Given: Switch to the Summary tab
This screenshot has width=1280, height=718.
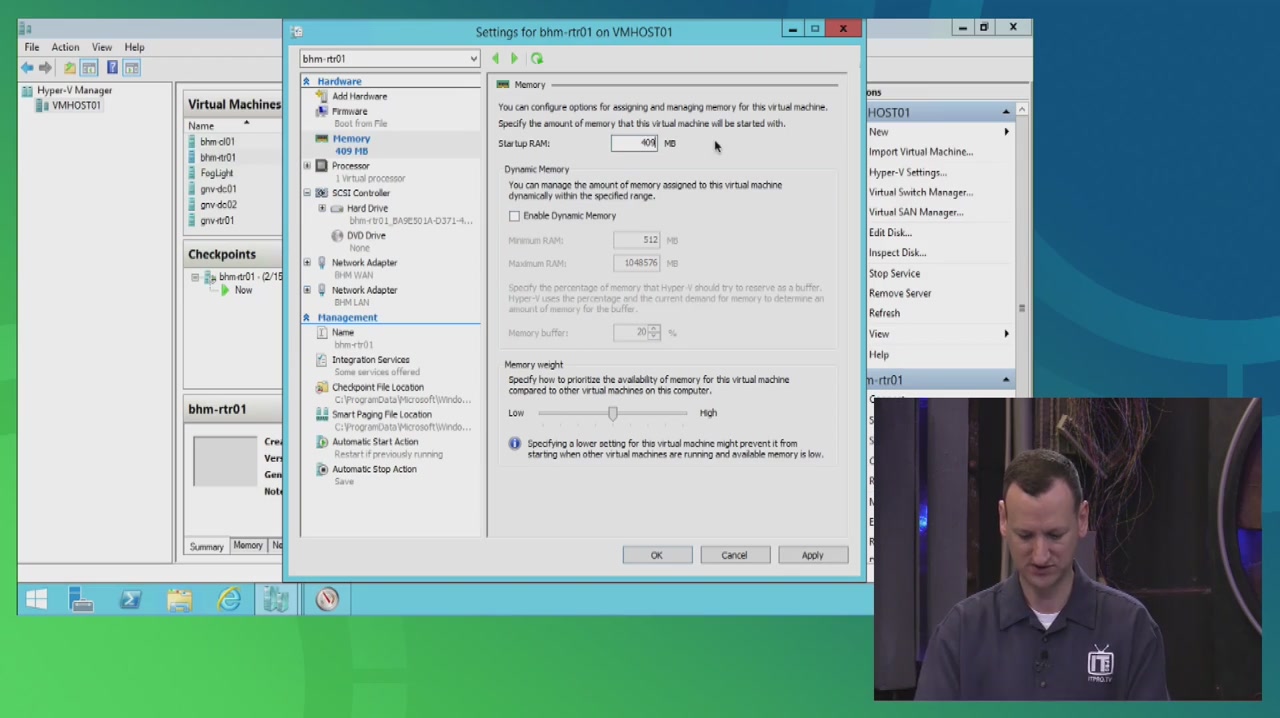Looking at the screenshot, I should [207, 546].
